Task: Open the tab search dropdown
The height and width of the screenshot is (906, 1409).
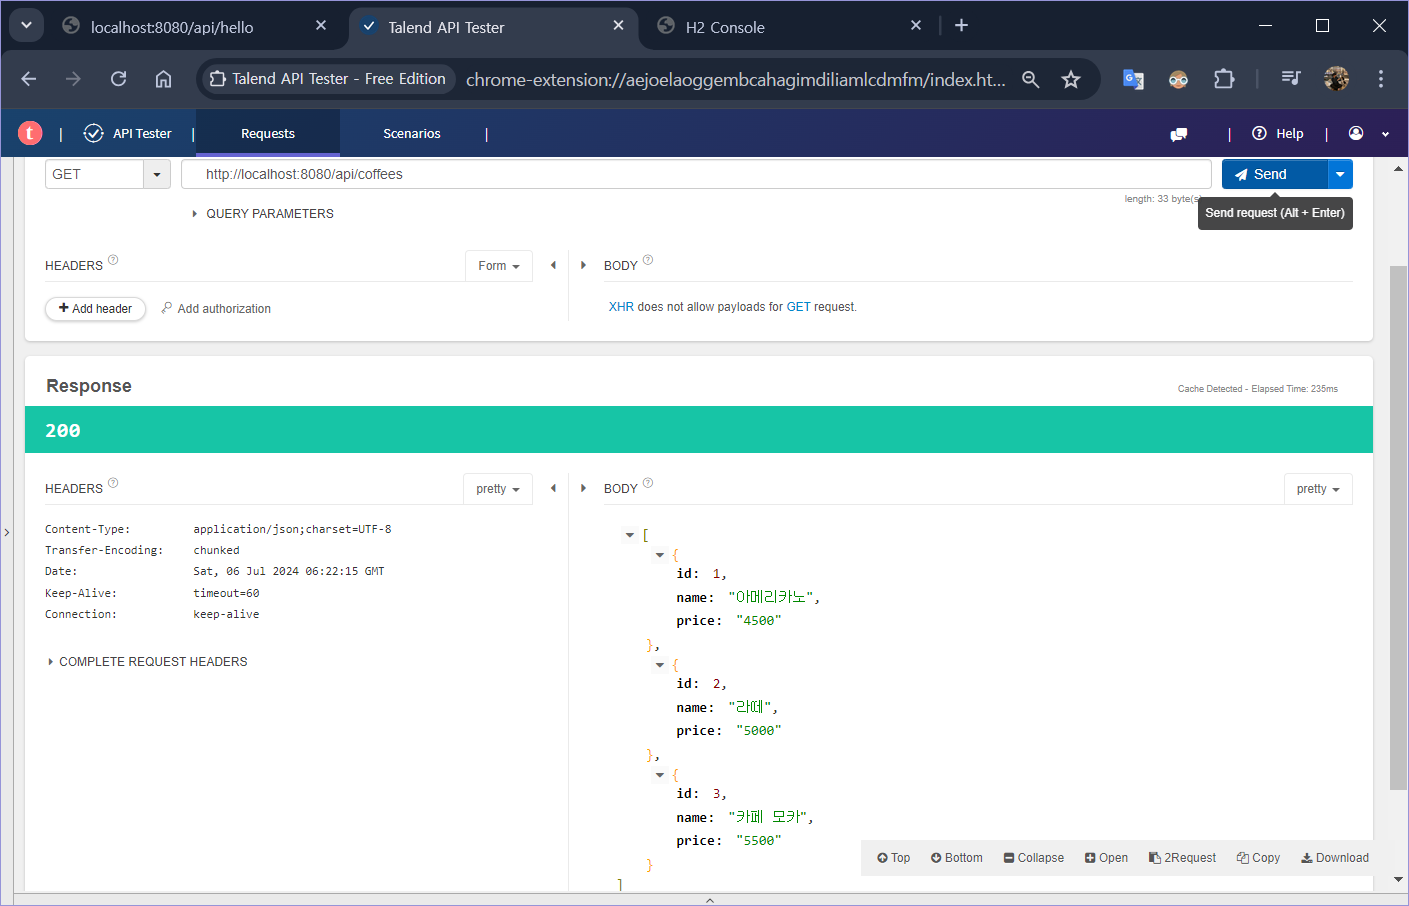Action: tap(26, 26)
